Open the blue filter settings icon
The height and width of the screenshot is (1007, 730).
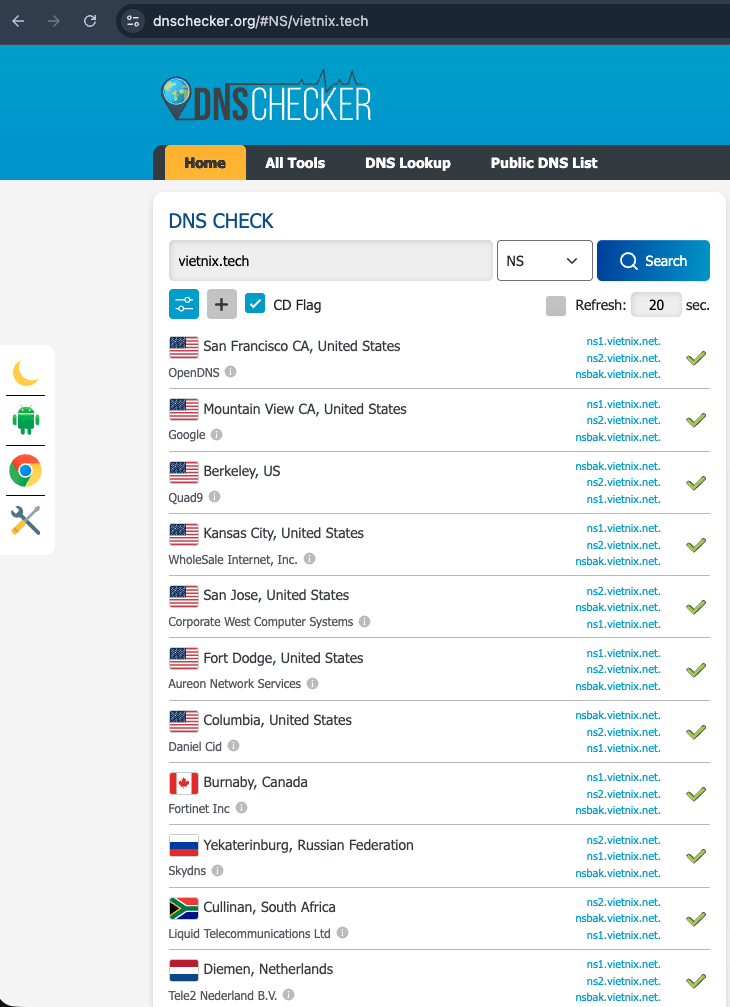pyautogui.click(x=184, y=304)
